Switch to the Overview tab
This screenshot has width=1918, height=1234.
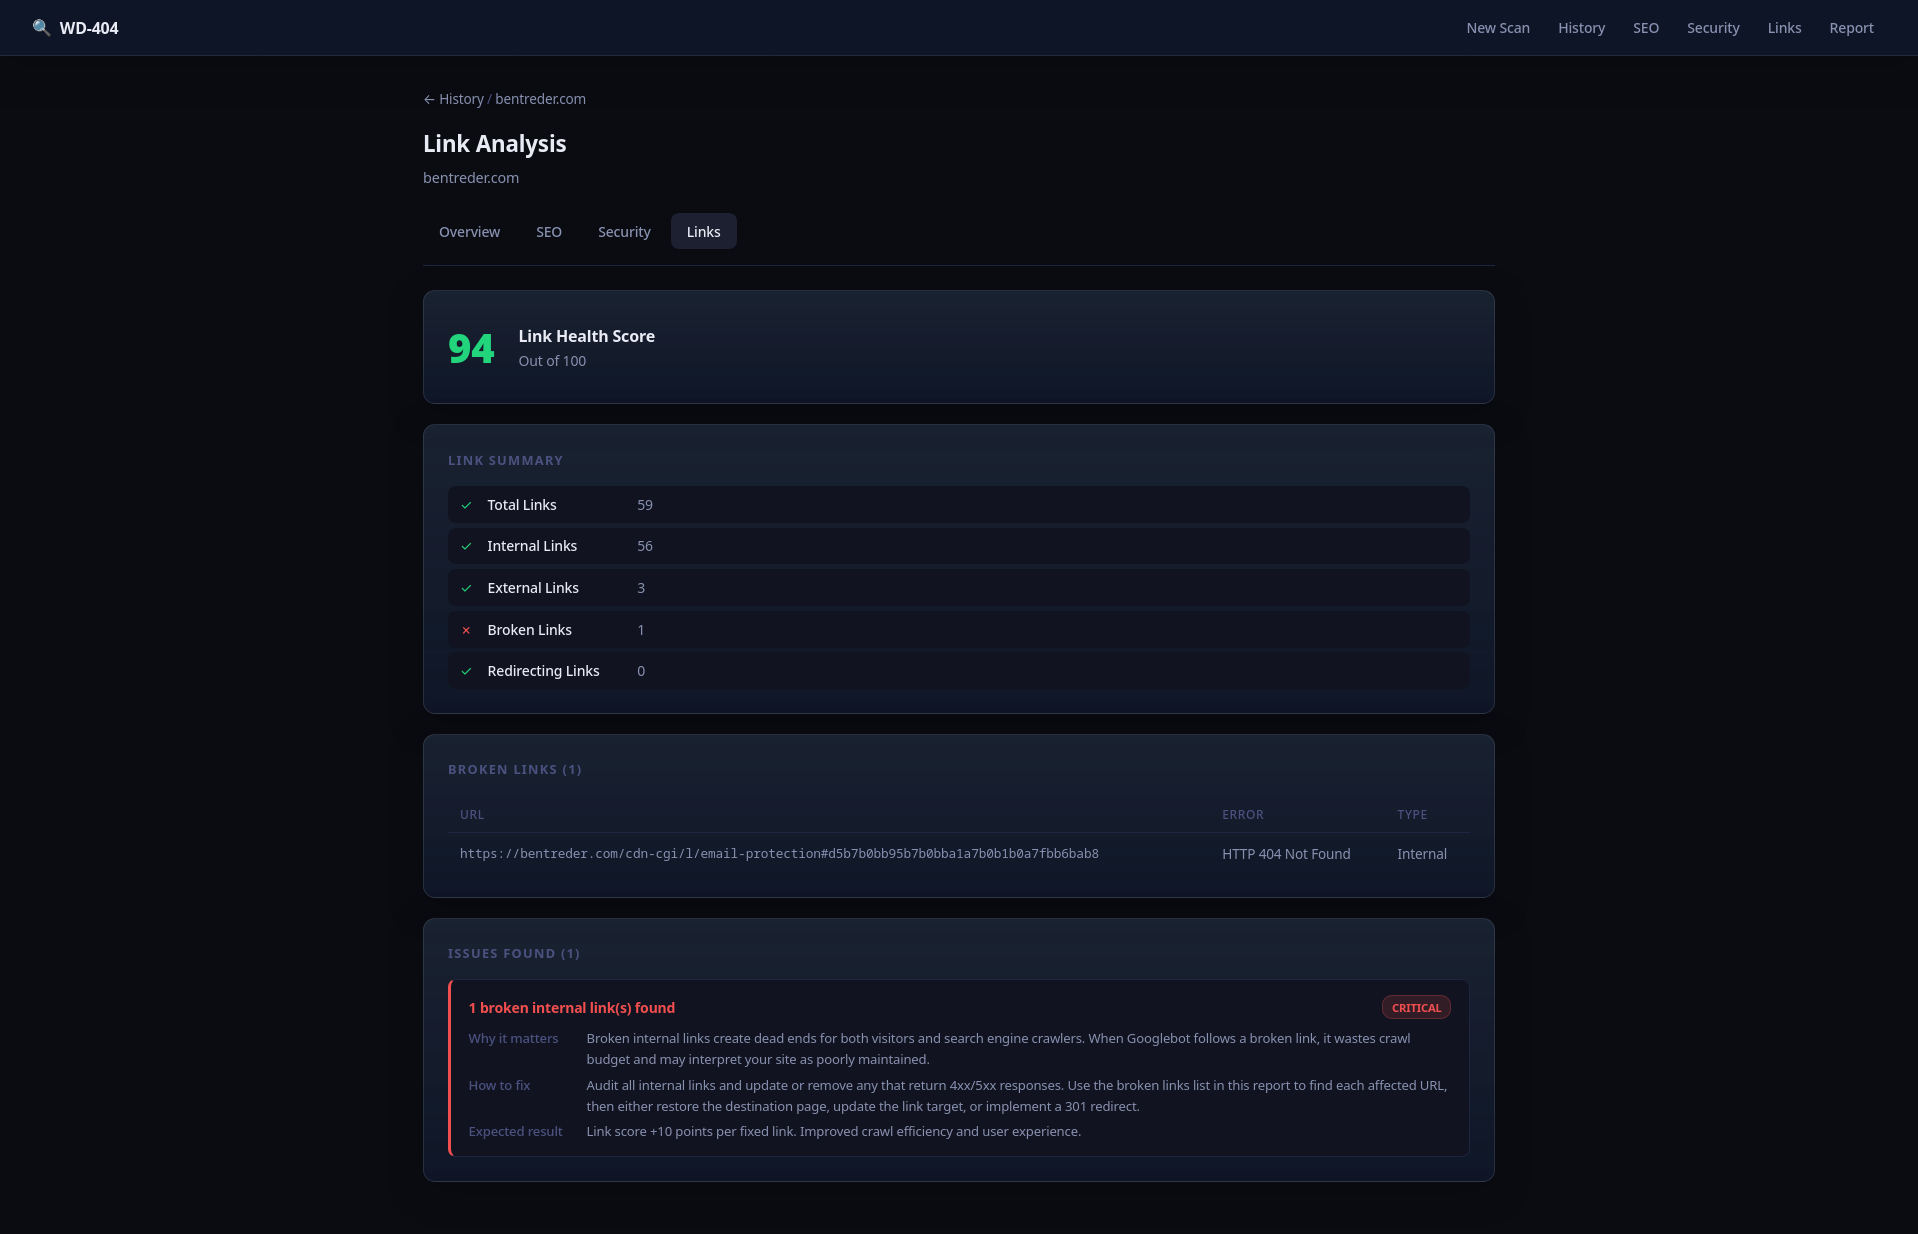(469, 232)
